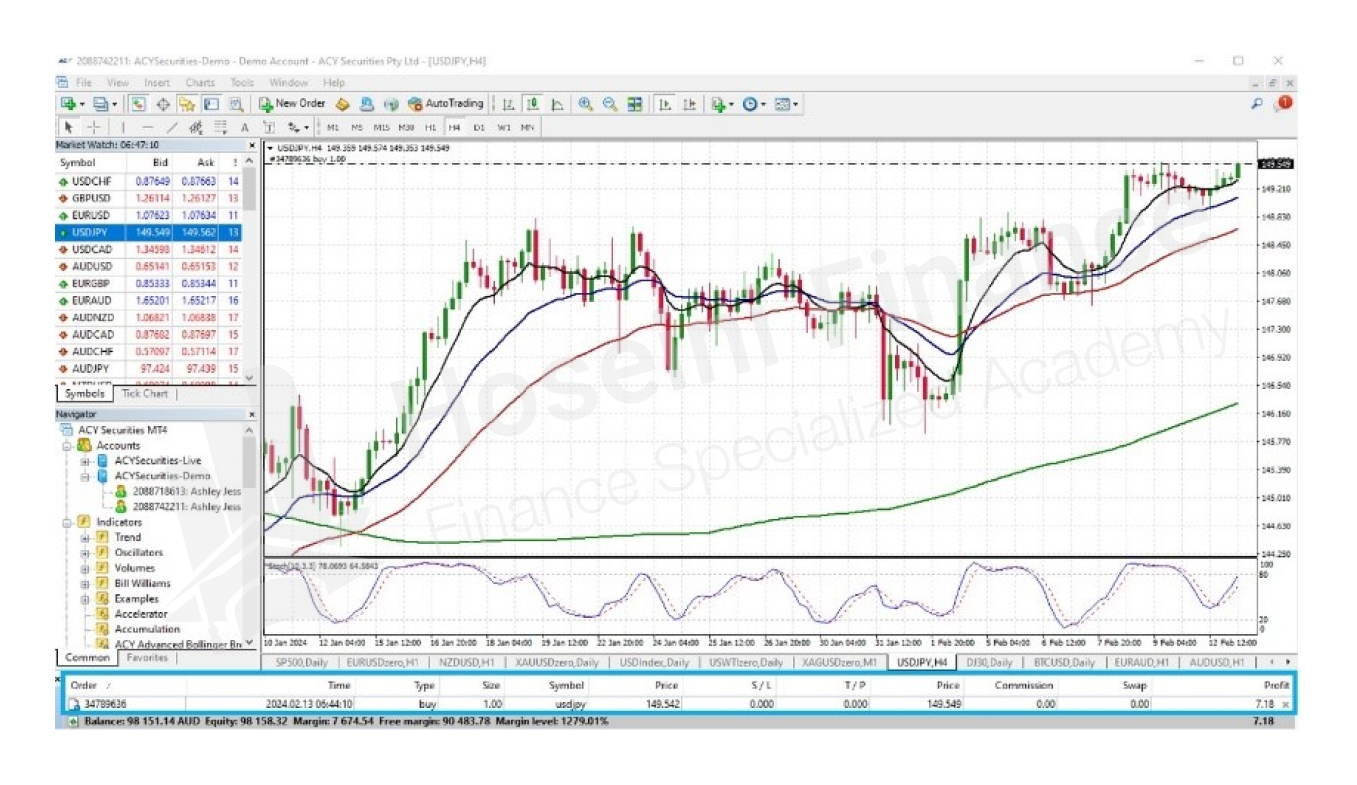Select the trendline drawing tool
The height and width of the screenshot is (785, 1357).
171,127
